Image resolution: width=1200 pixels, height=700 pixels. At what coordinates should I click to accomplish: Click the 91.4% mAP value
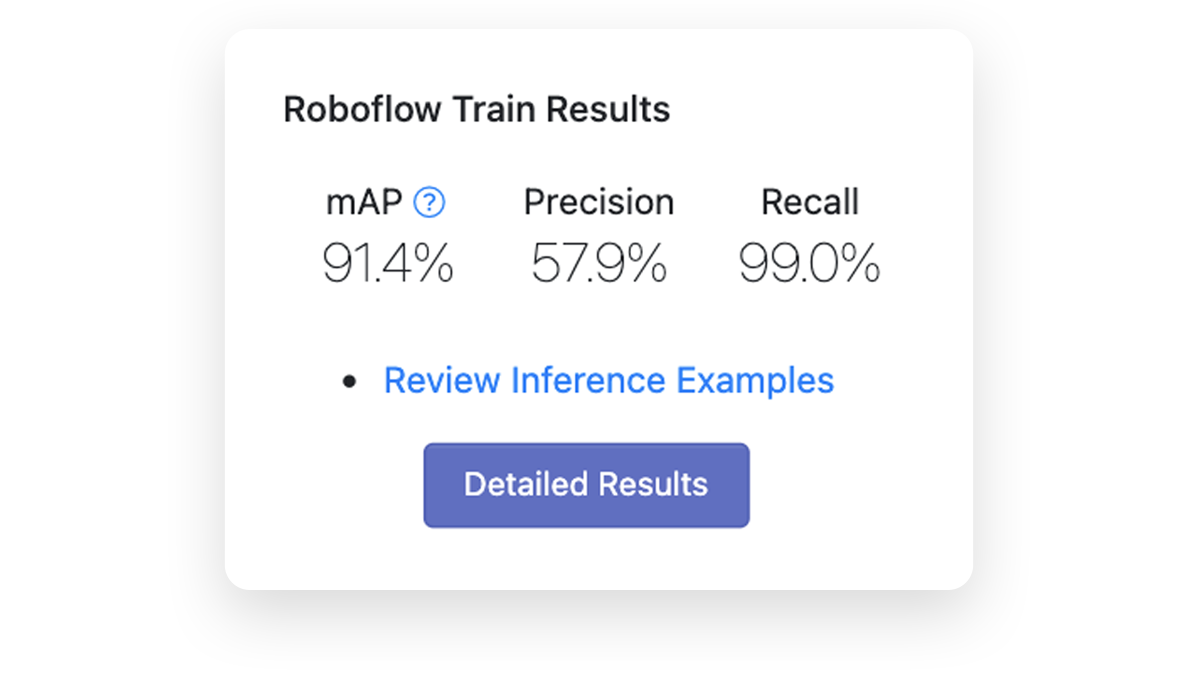(388, 265)
